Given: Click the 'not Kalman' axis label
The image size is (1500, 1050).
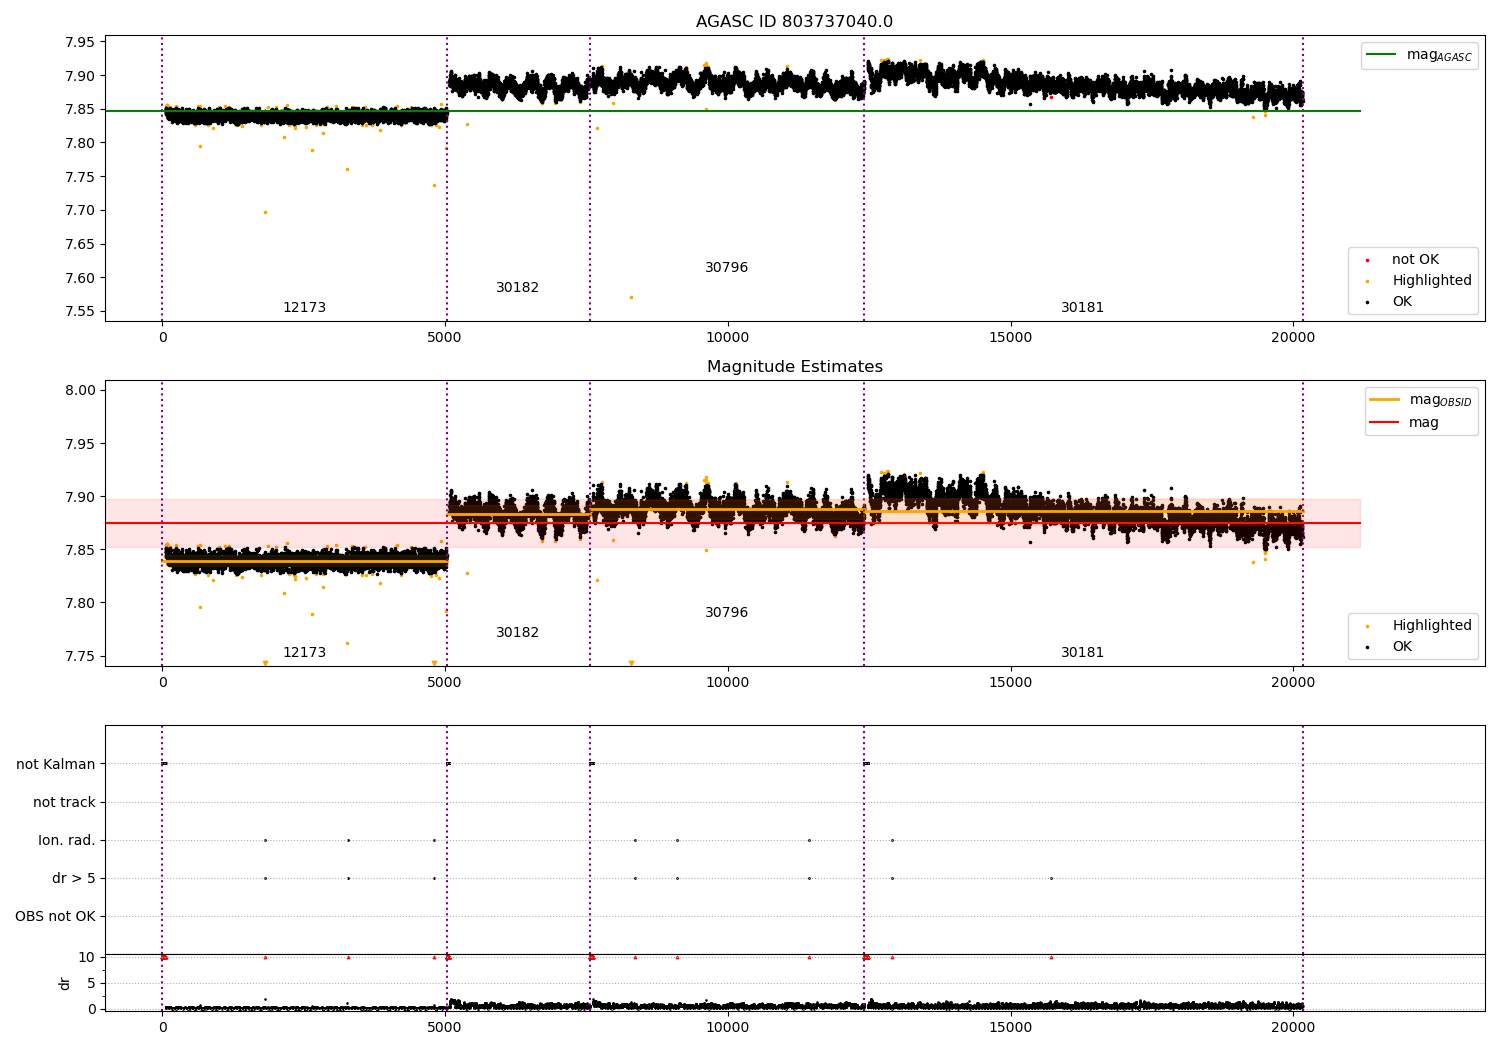Looking at the screenshot, I should [x=56, y=764].
